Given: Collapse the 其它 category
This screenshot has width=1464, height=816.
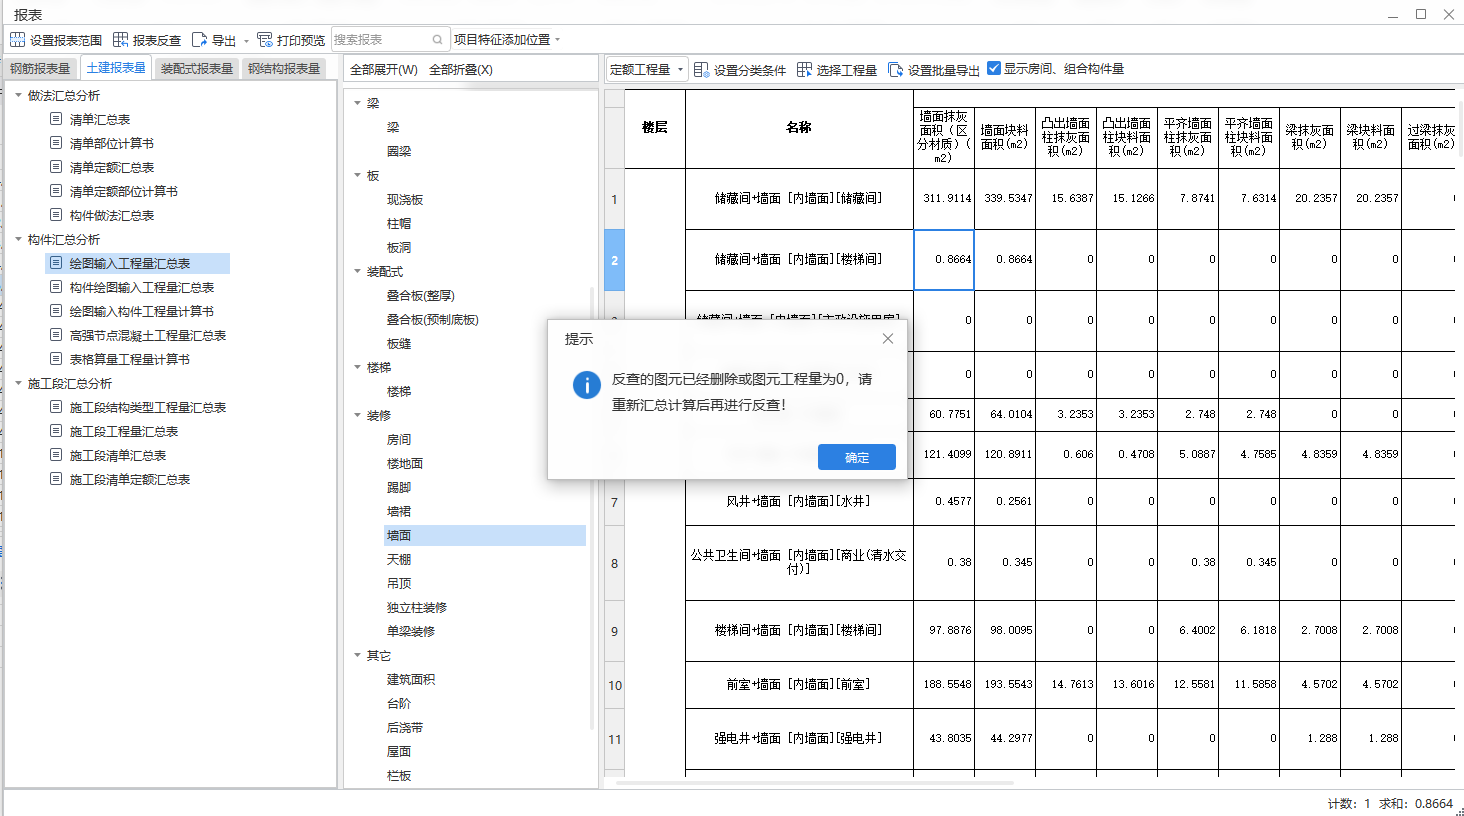Looking at the screenshot, I should click(x=357, y=655).
